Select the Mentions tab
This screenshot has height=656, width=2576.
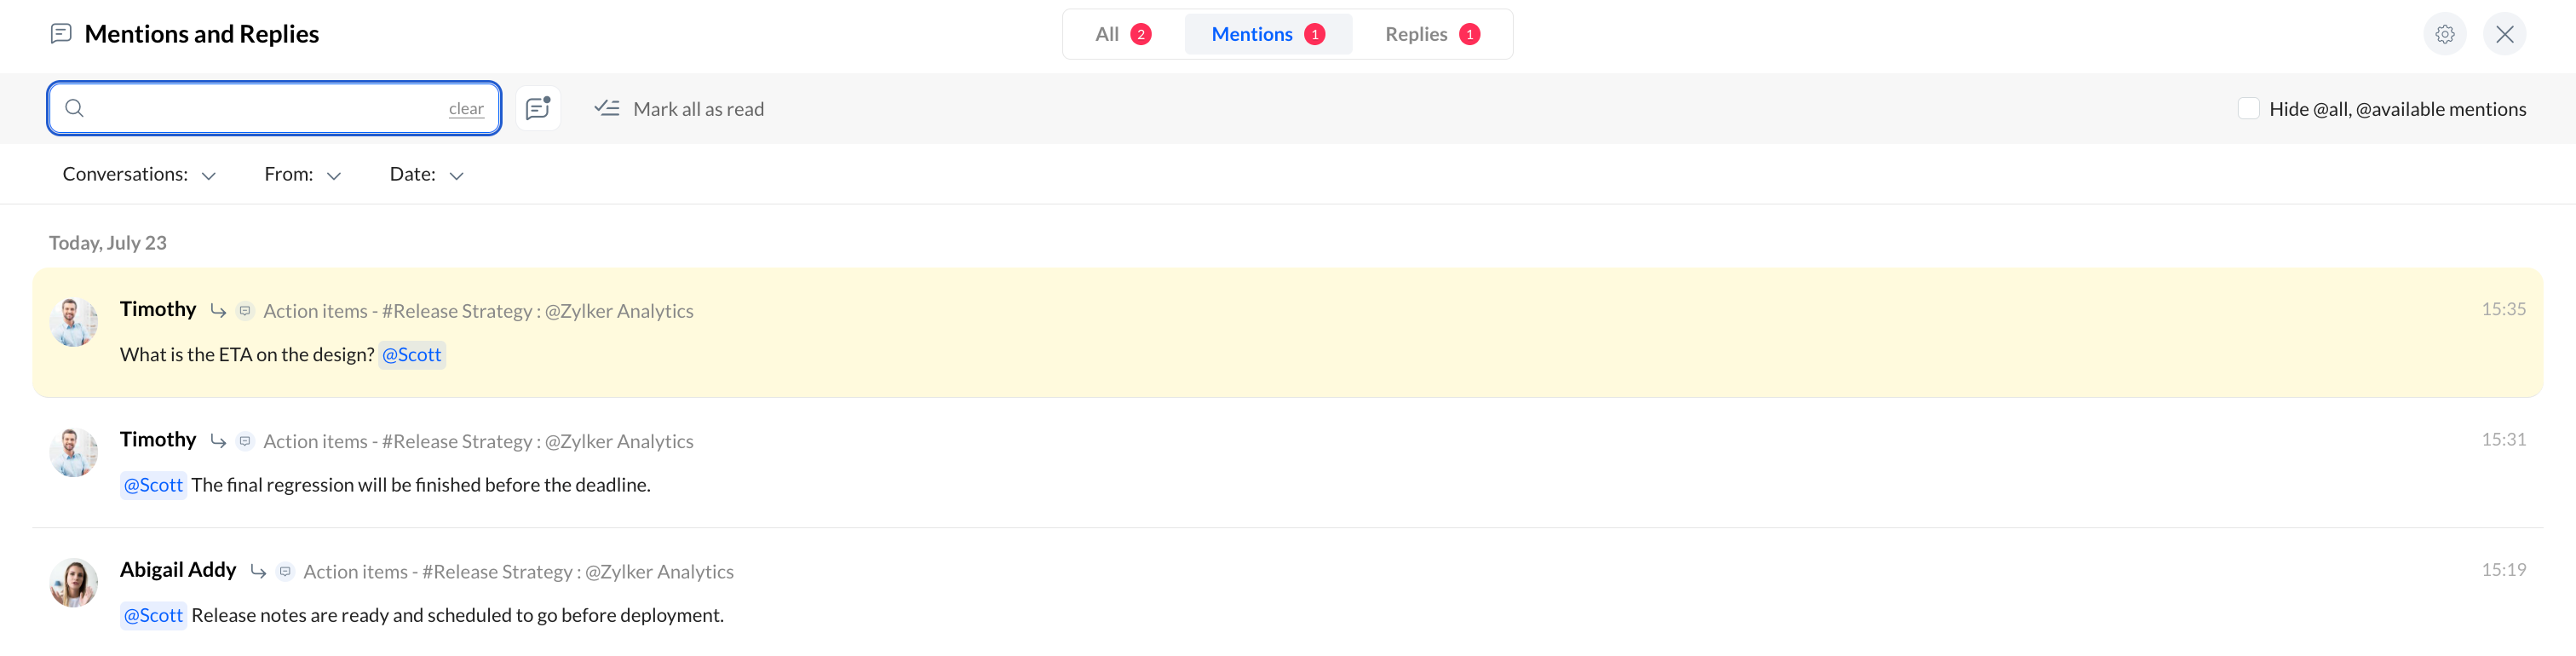pos(1268,34)
